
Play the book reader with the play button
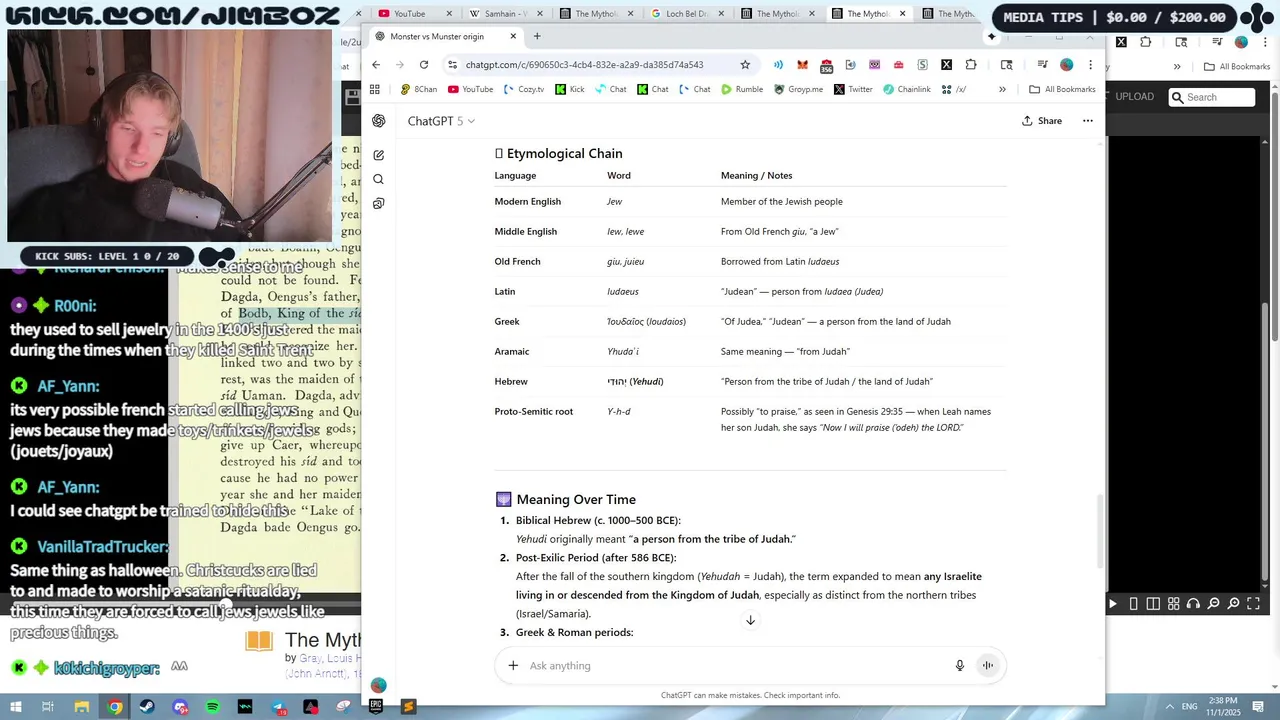1112,604
